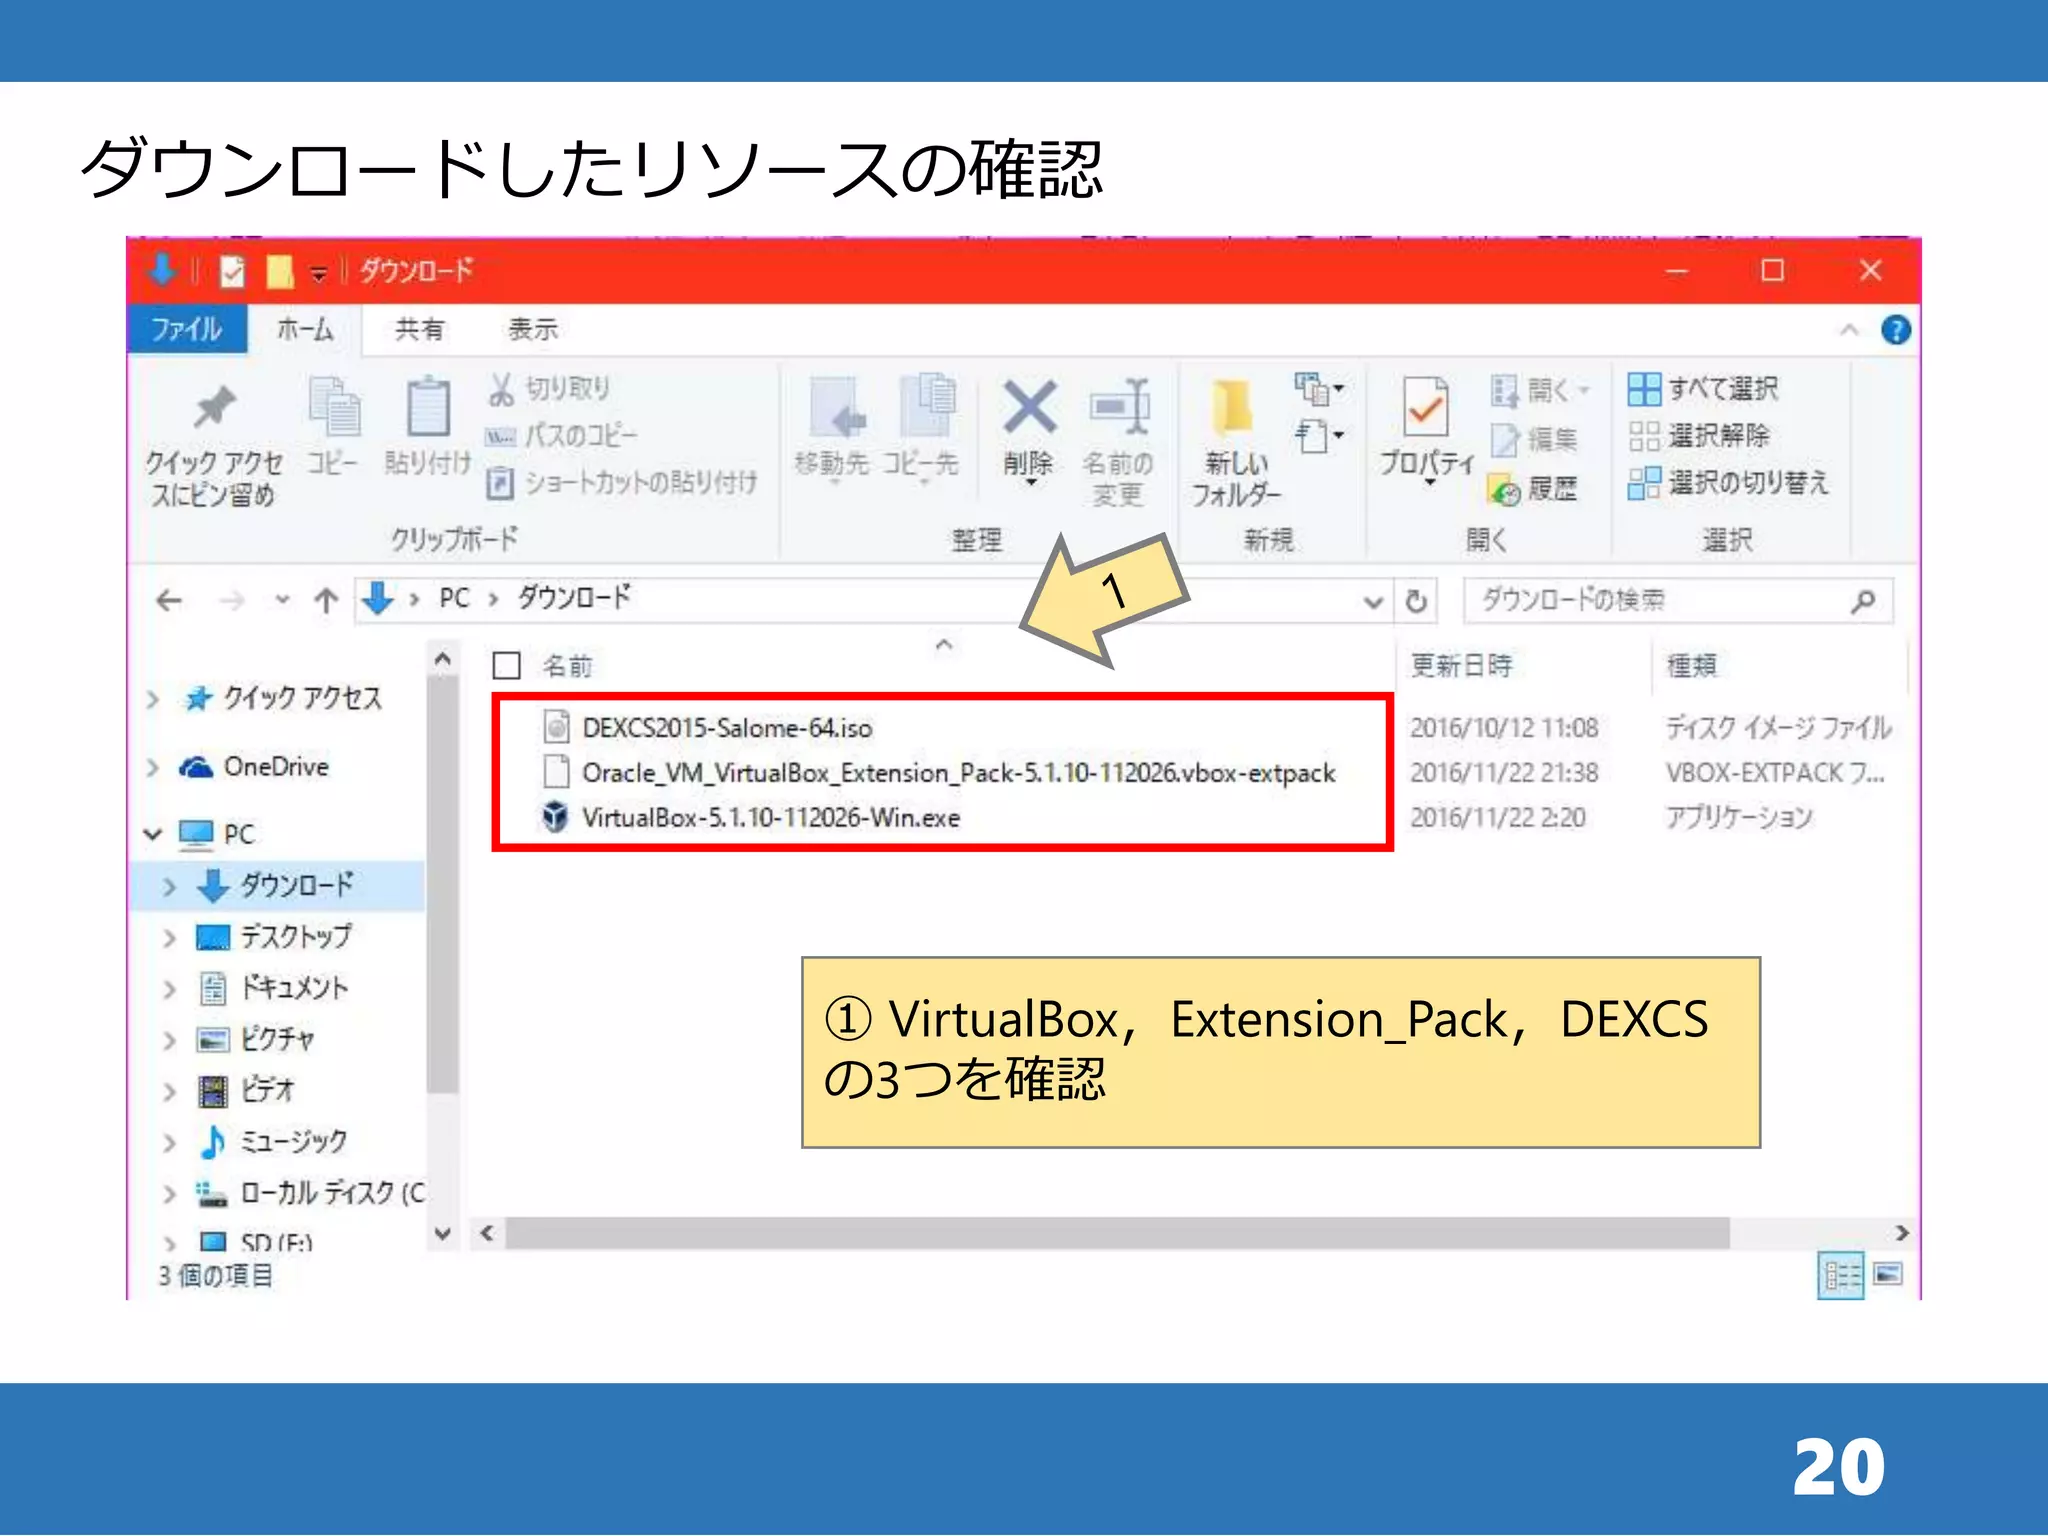Click Copy Path (パスのコピー)

click(561, 435)
